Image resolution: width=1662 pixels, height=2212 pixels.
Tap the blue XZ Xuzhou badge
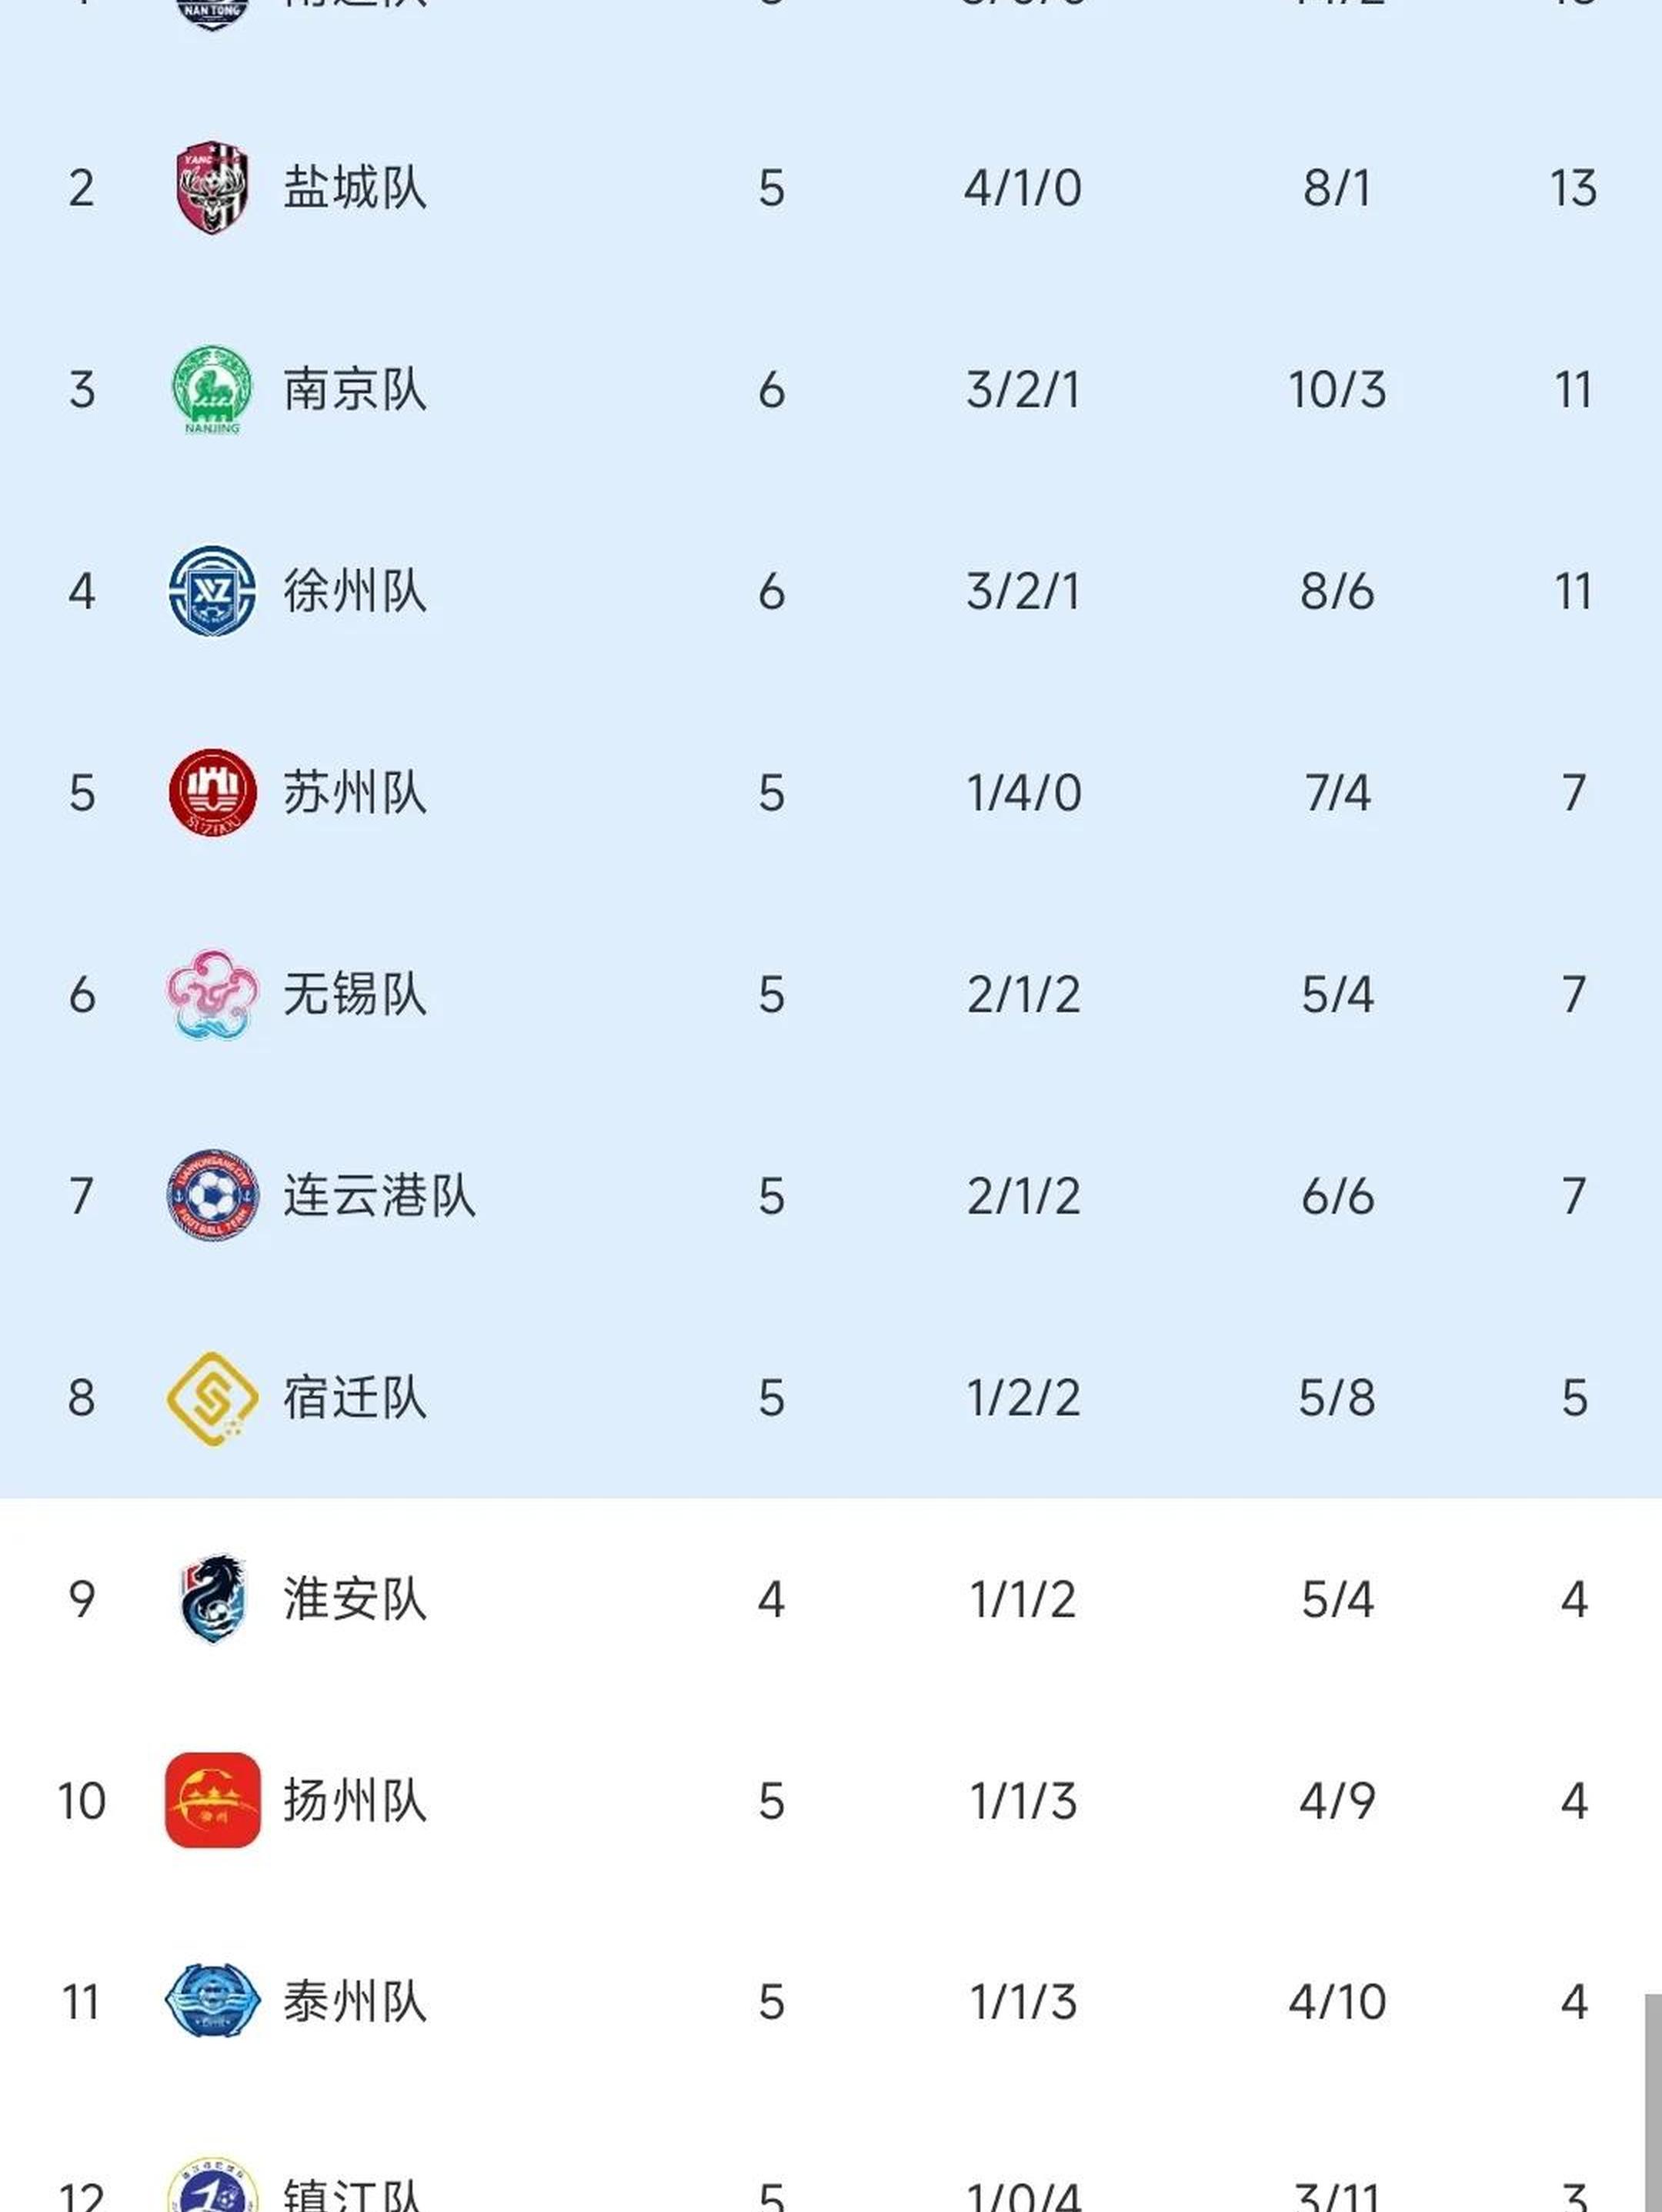pyautogui.click(x=212, y=591)
